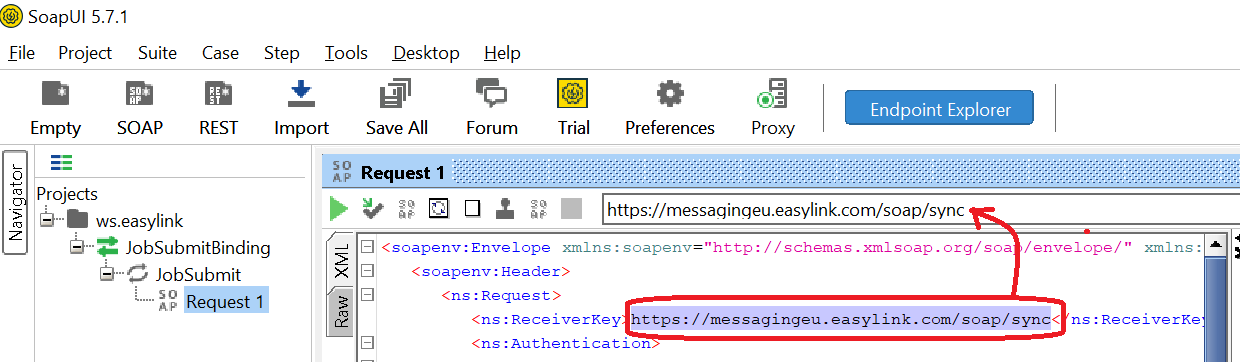The image size is (1240, 362).
Task: Select JobSubmit operation in the tree
Action: pos(197,274)
